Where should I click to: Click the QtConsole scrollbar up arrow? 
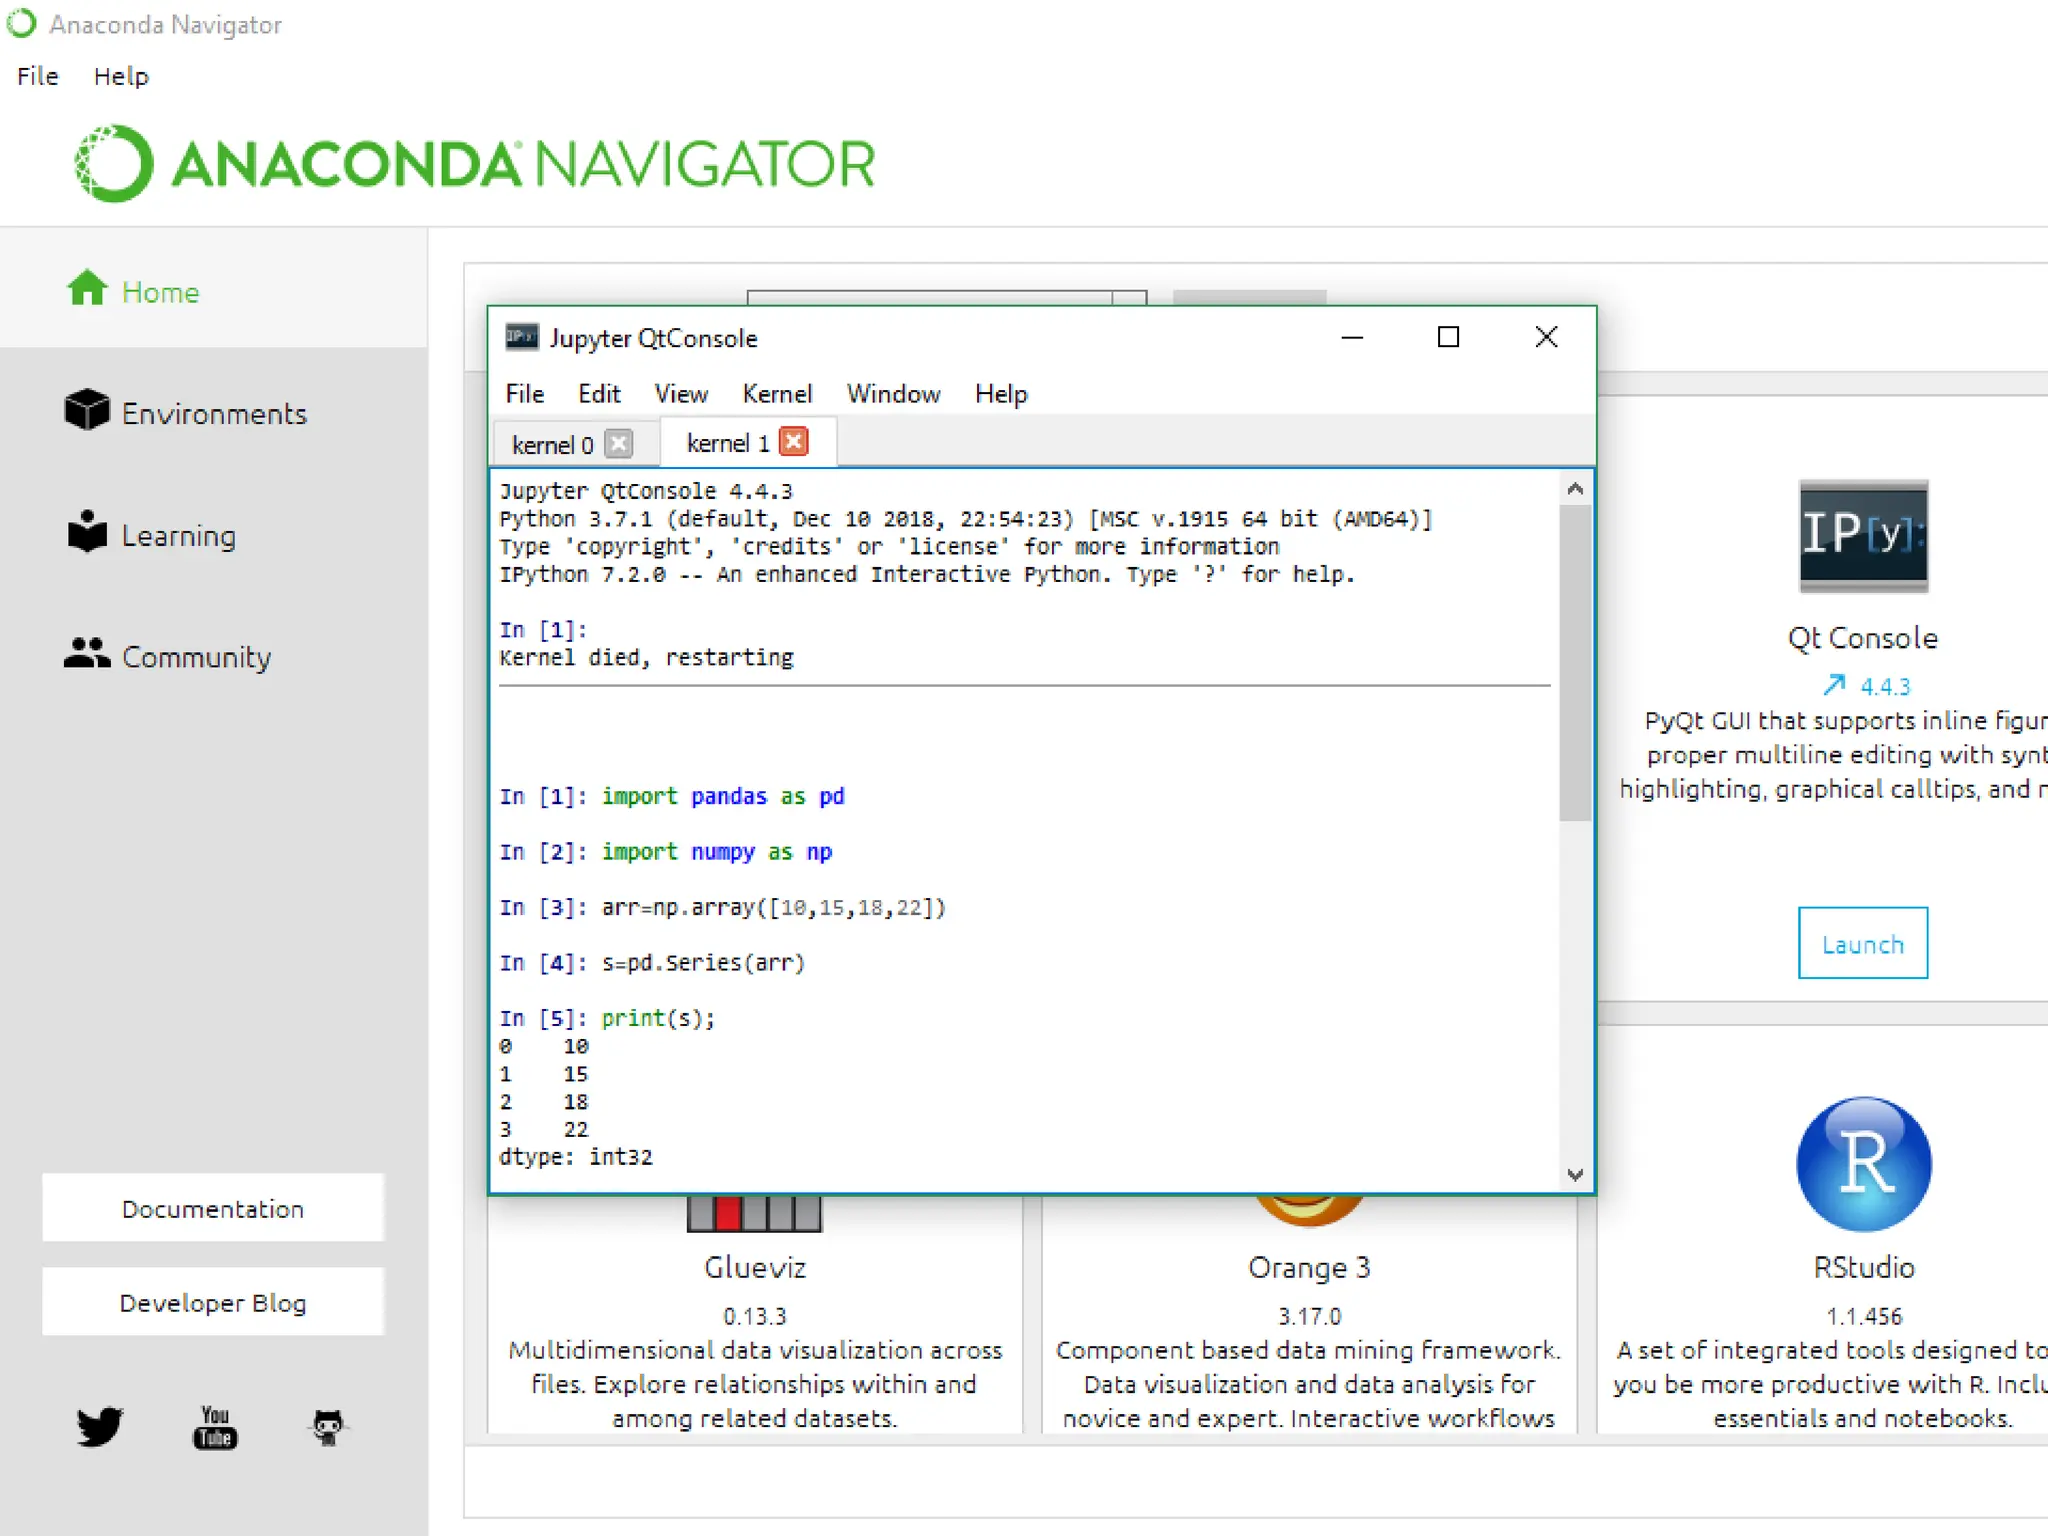(x=1575, y=488)
